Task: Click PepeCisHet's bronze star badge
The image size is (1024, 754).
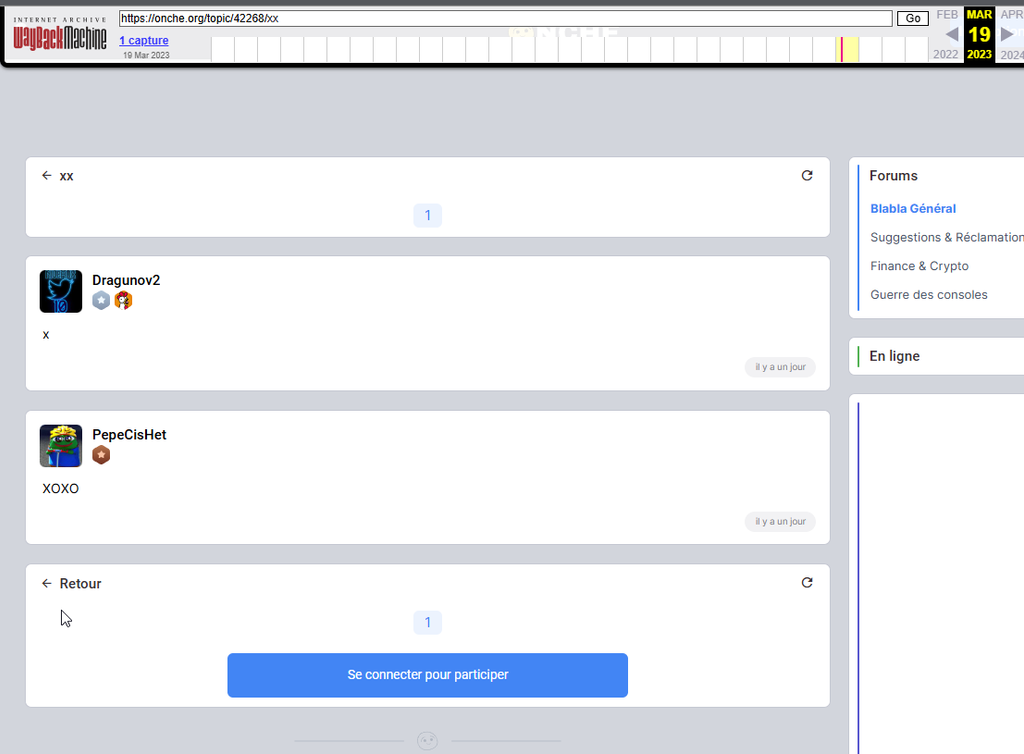Action: 101,455
